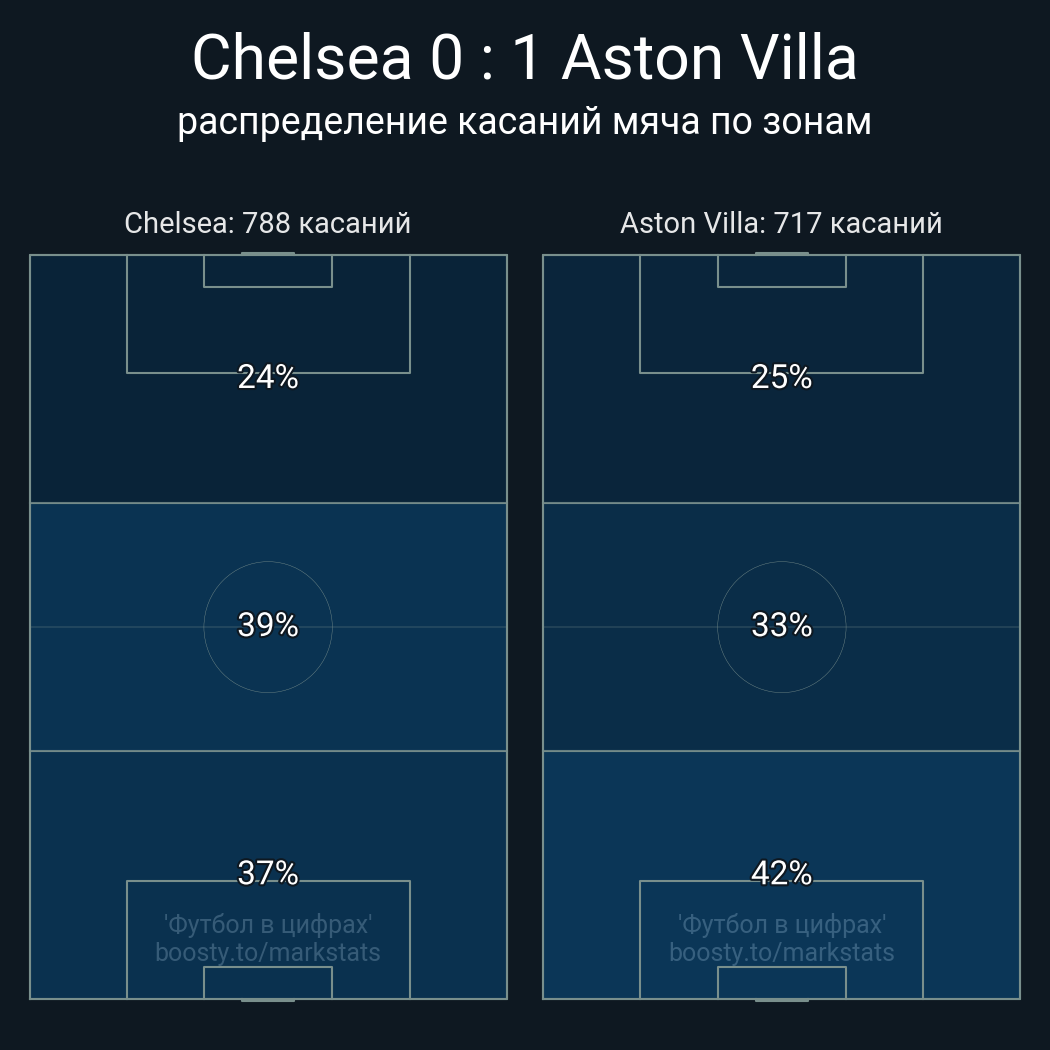The width and height of the screenshot is (1050, 1050).
Task: Click the "Aston Villa: 717 касаний" label
Action: coord(781,223)
